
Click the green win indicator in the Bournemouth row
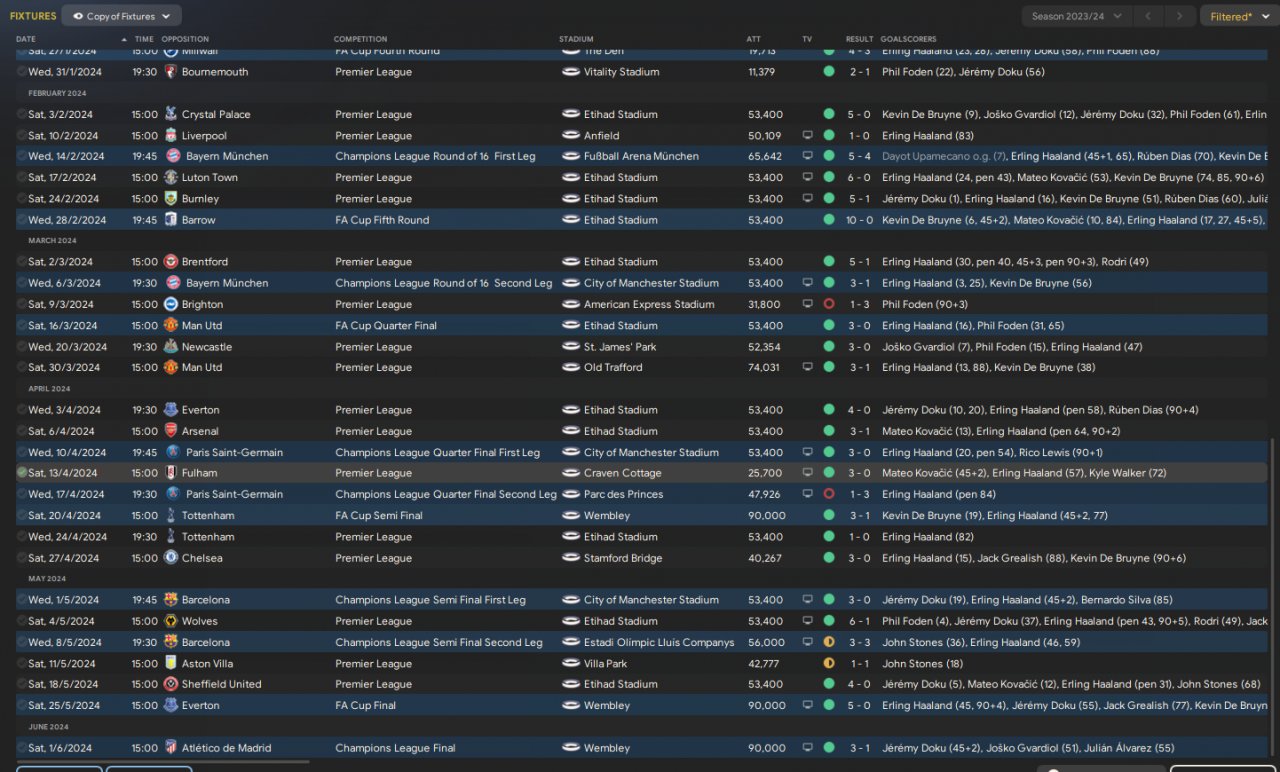829,72
